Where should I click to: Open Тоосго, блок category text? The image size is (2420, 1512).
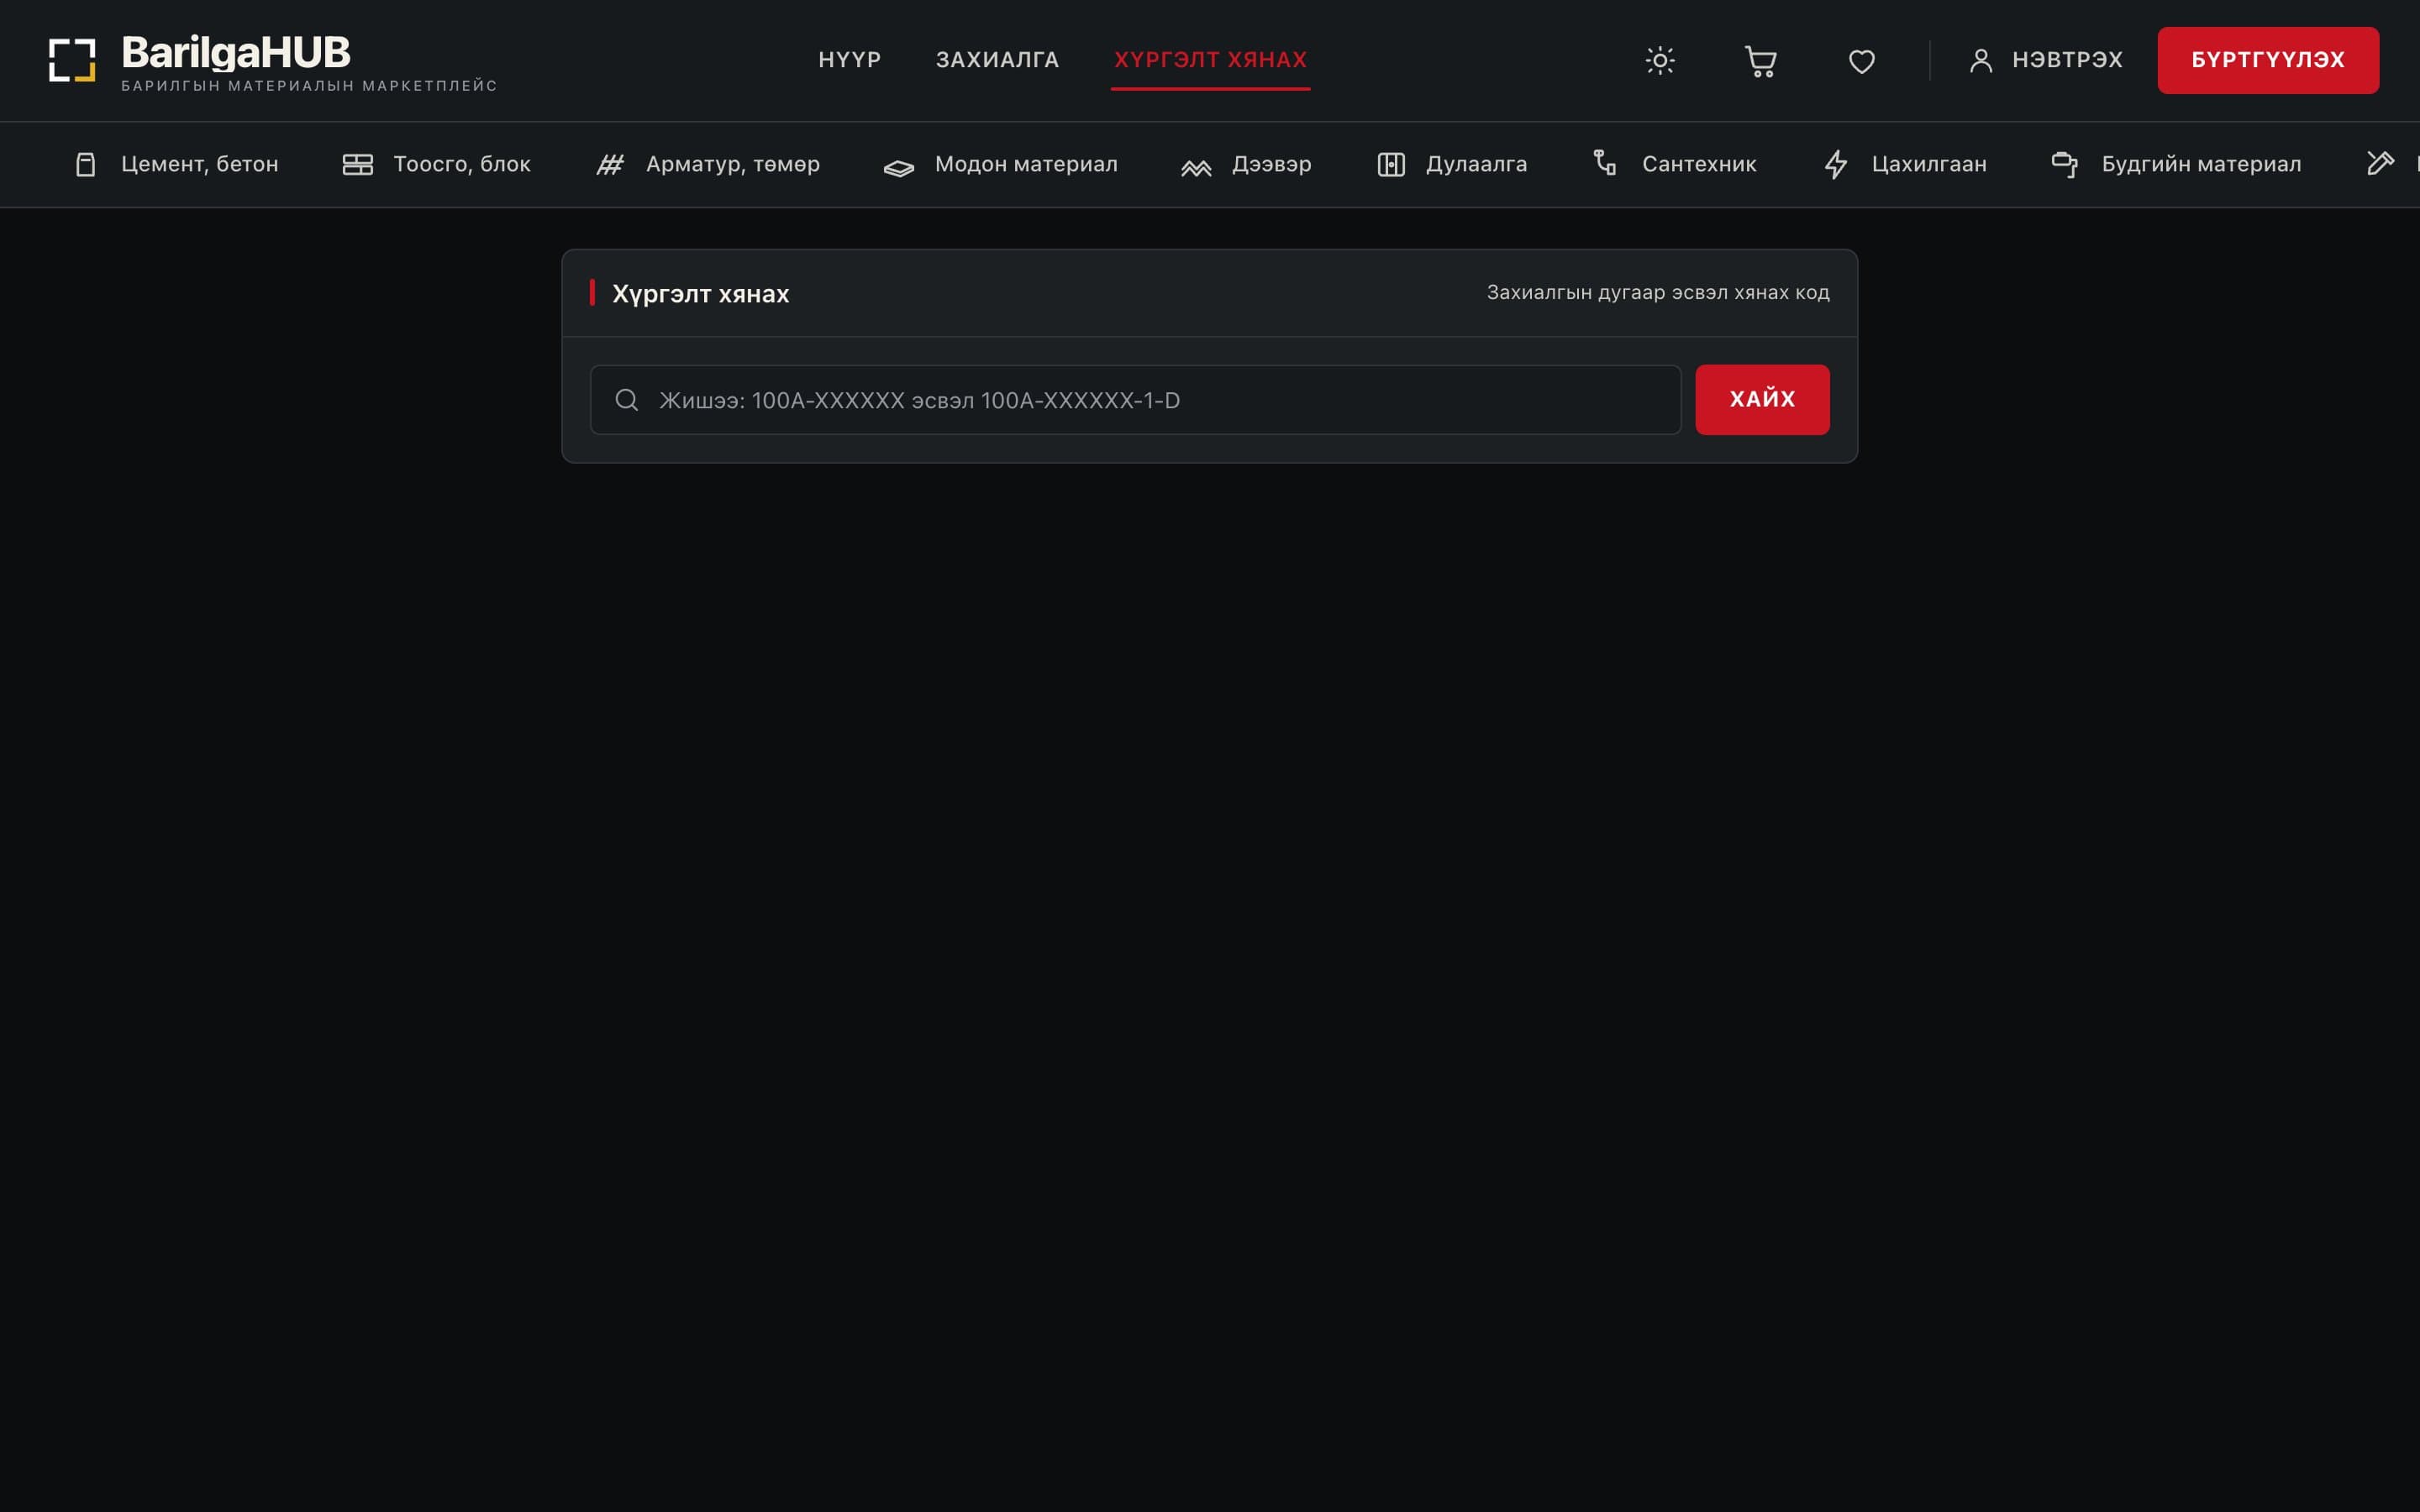coord(462,164)
